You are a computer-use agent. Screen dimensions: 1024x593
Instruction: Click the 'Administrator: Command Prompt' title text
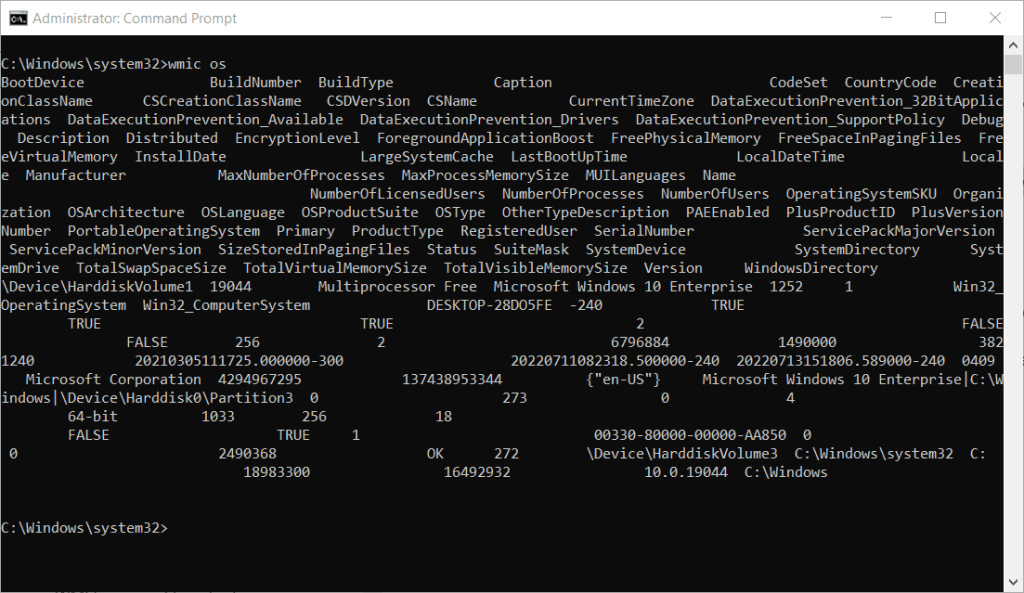click(x=135, y=18)
